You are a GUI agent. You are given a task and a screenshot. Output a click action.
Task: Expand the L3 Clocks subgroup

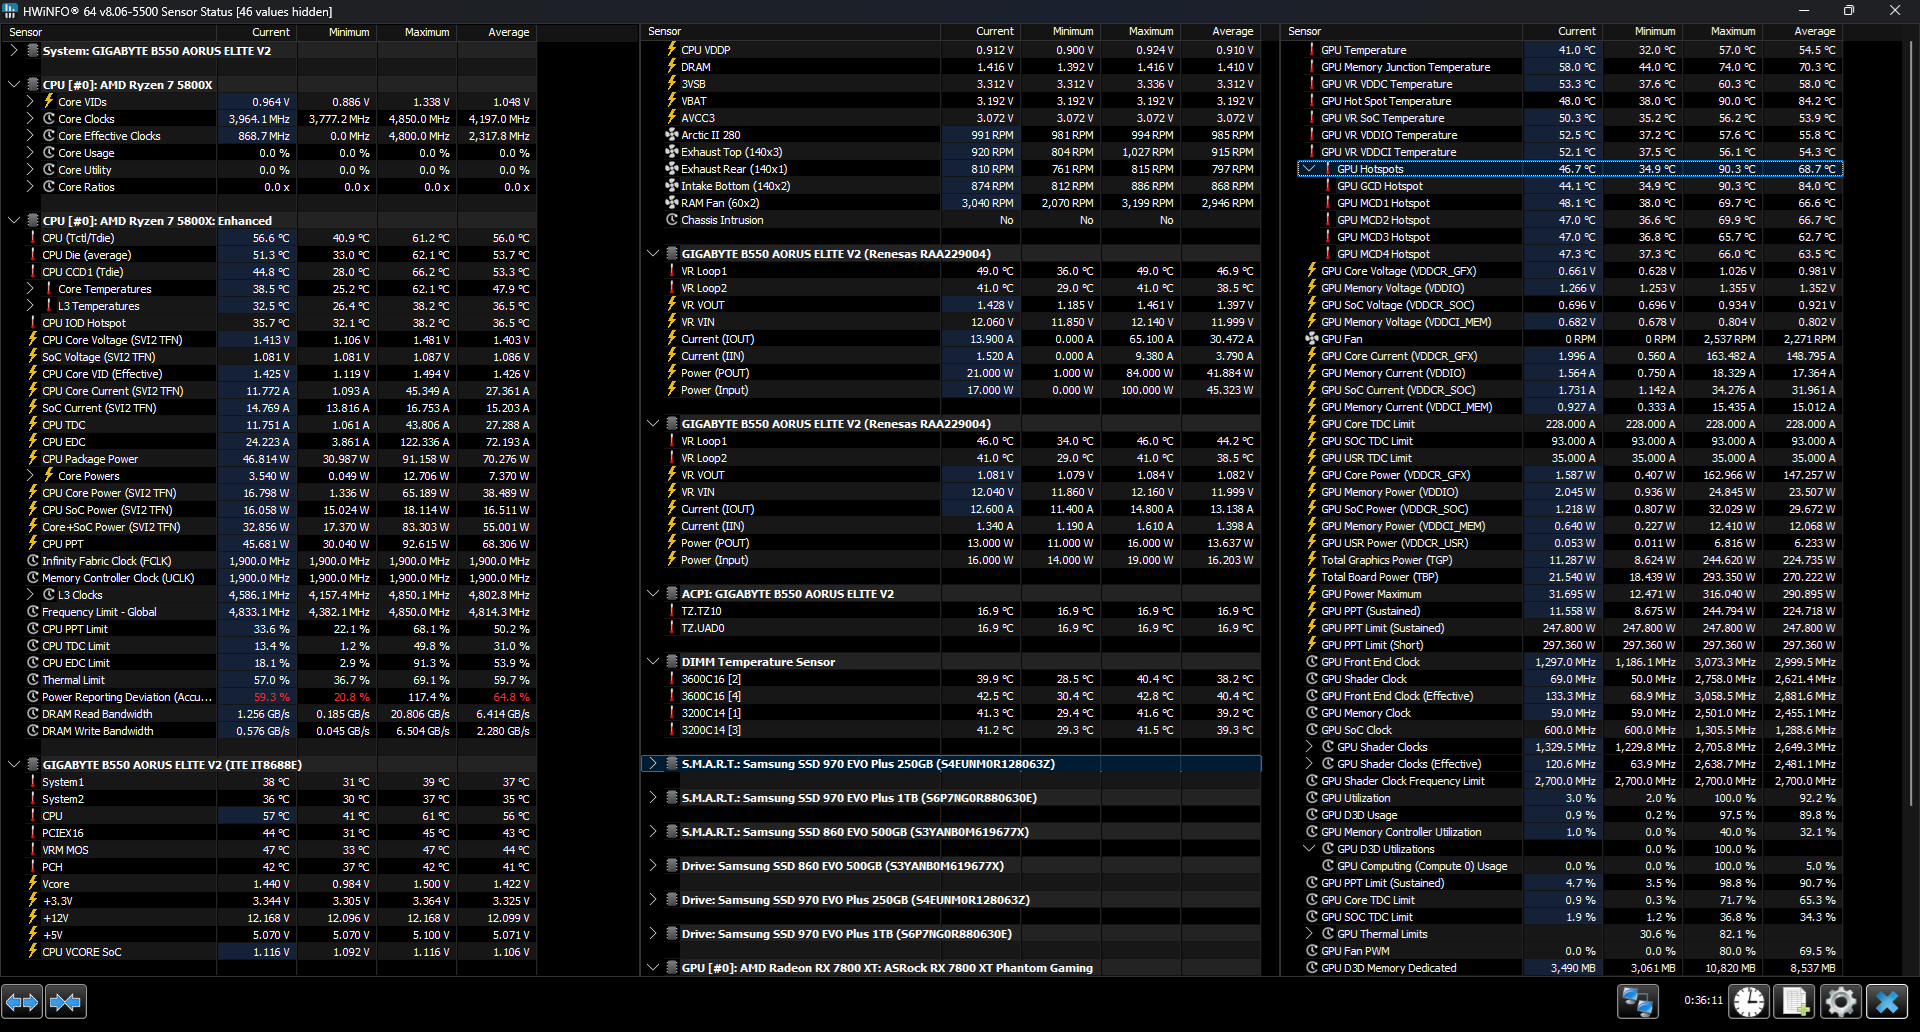tap(30, 595)
